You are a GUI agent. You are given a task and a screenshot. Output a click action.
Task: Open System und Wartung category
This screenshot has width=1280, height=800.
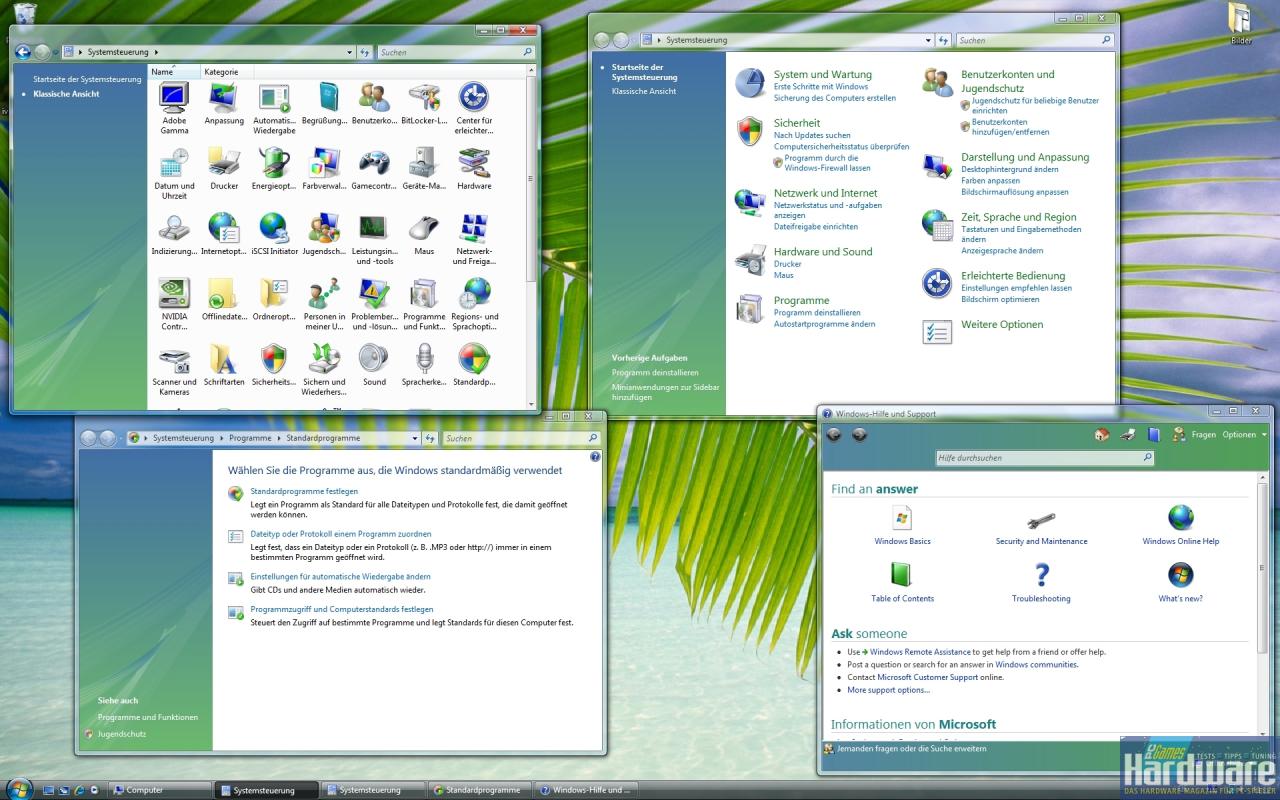click(822, 75)
